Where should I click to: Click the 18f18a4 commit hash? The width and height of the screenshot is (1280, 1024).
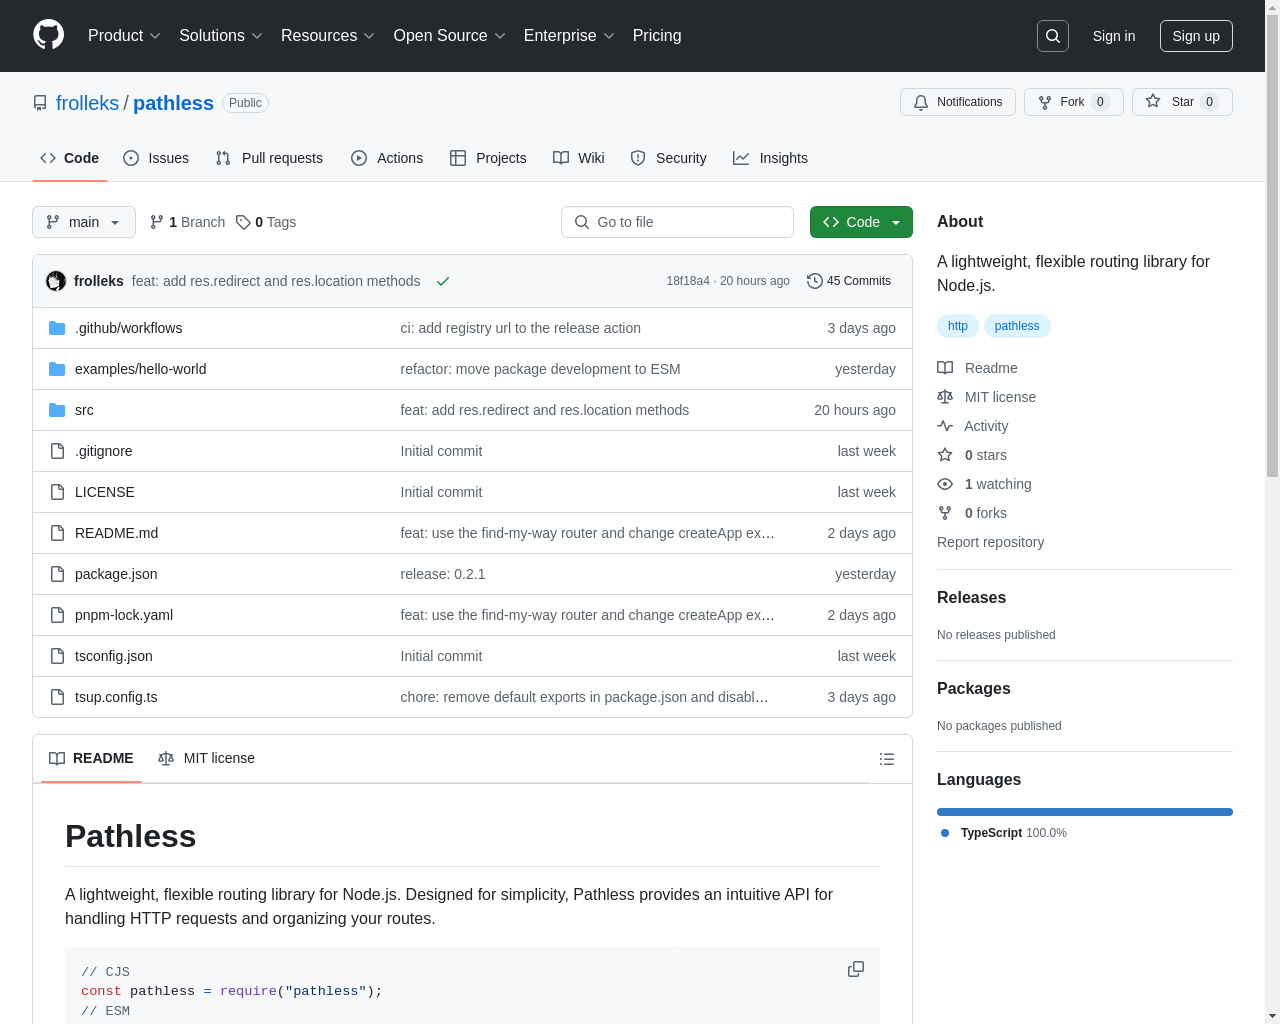click(x=688, y=281)
